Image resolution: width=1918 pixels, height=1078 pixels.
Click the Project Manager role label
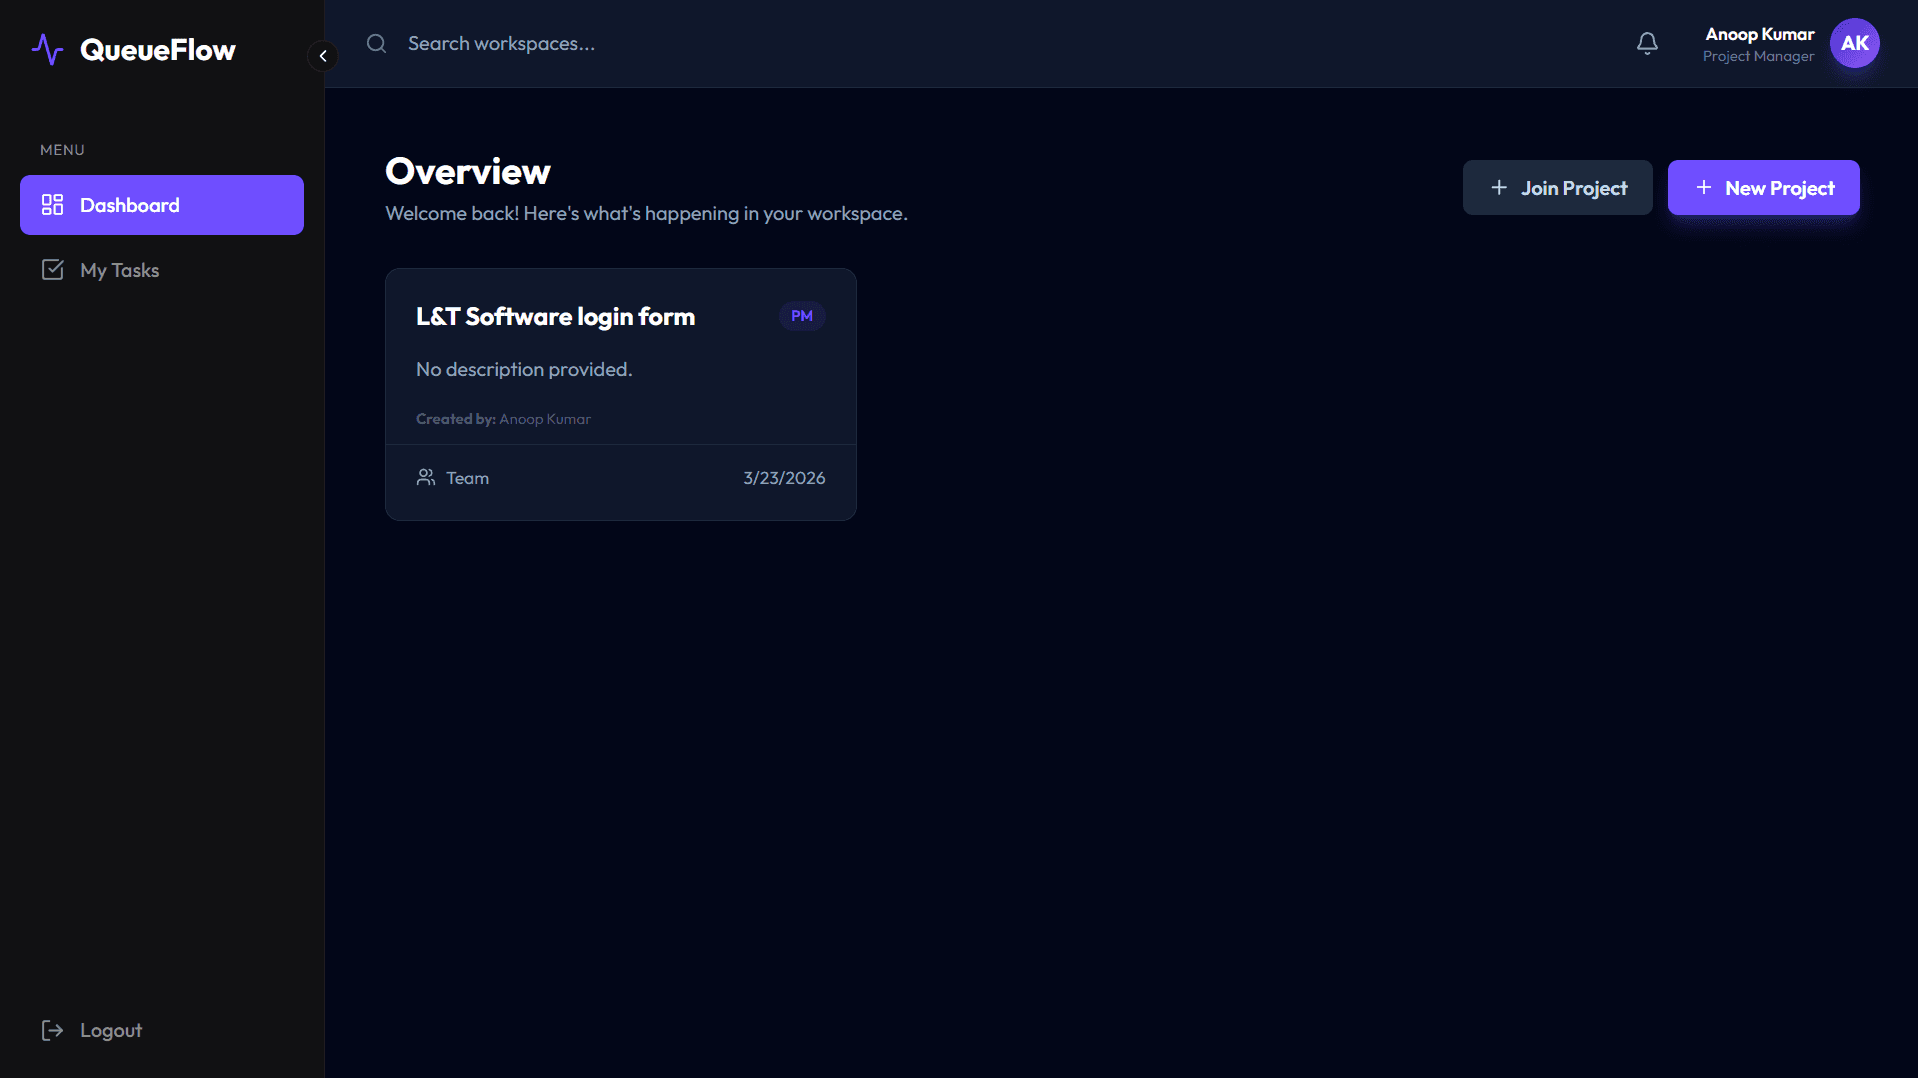tap(1758, 56)
